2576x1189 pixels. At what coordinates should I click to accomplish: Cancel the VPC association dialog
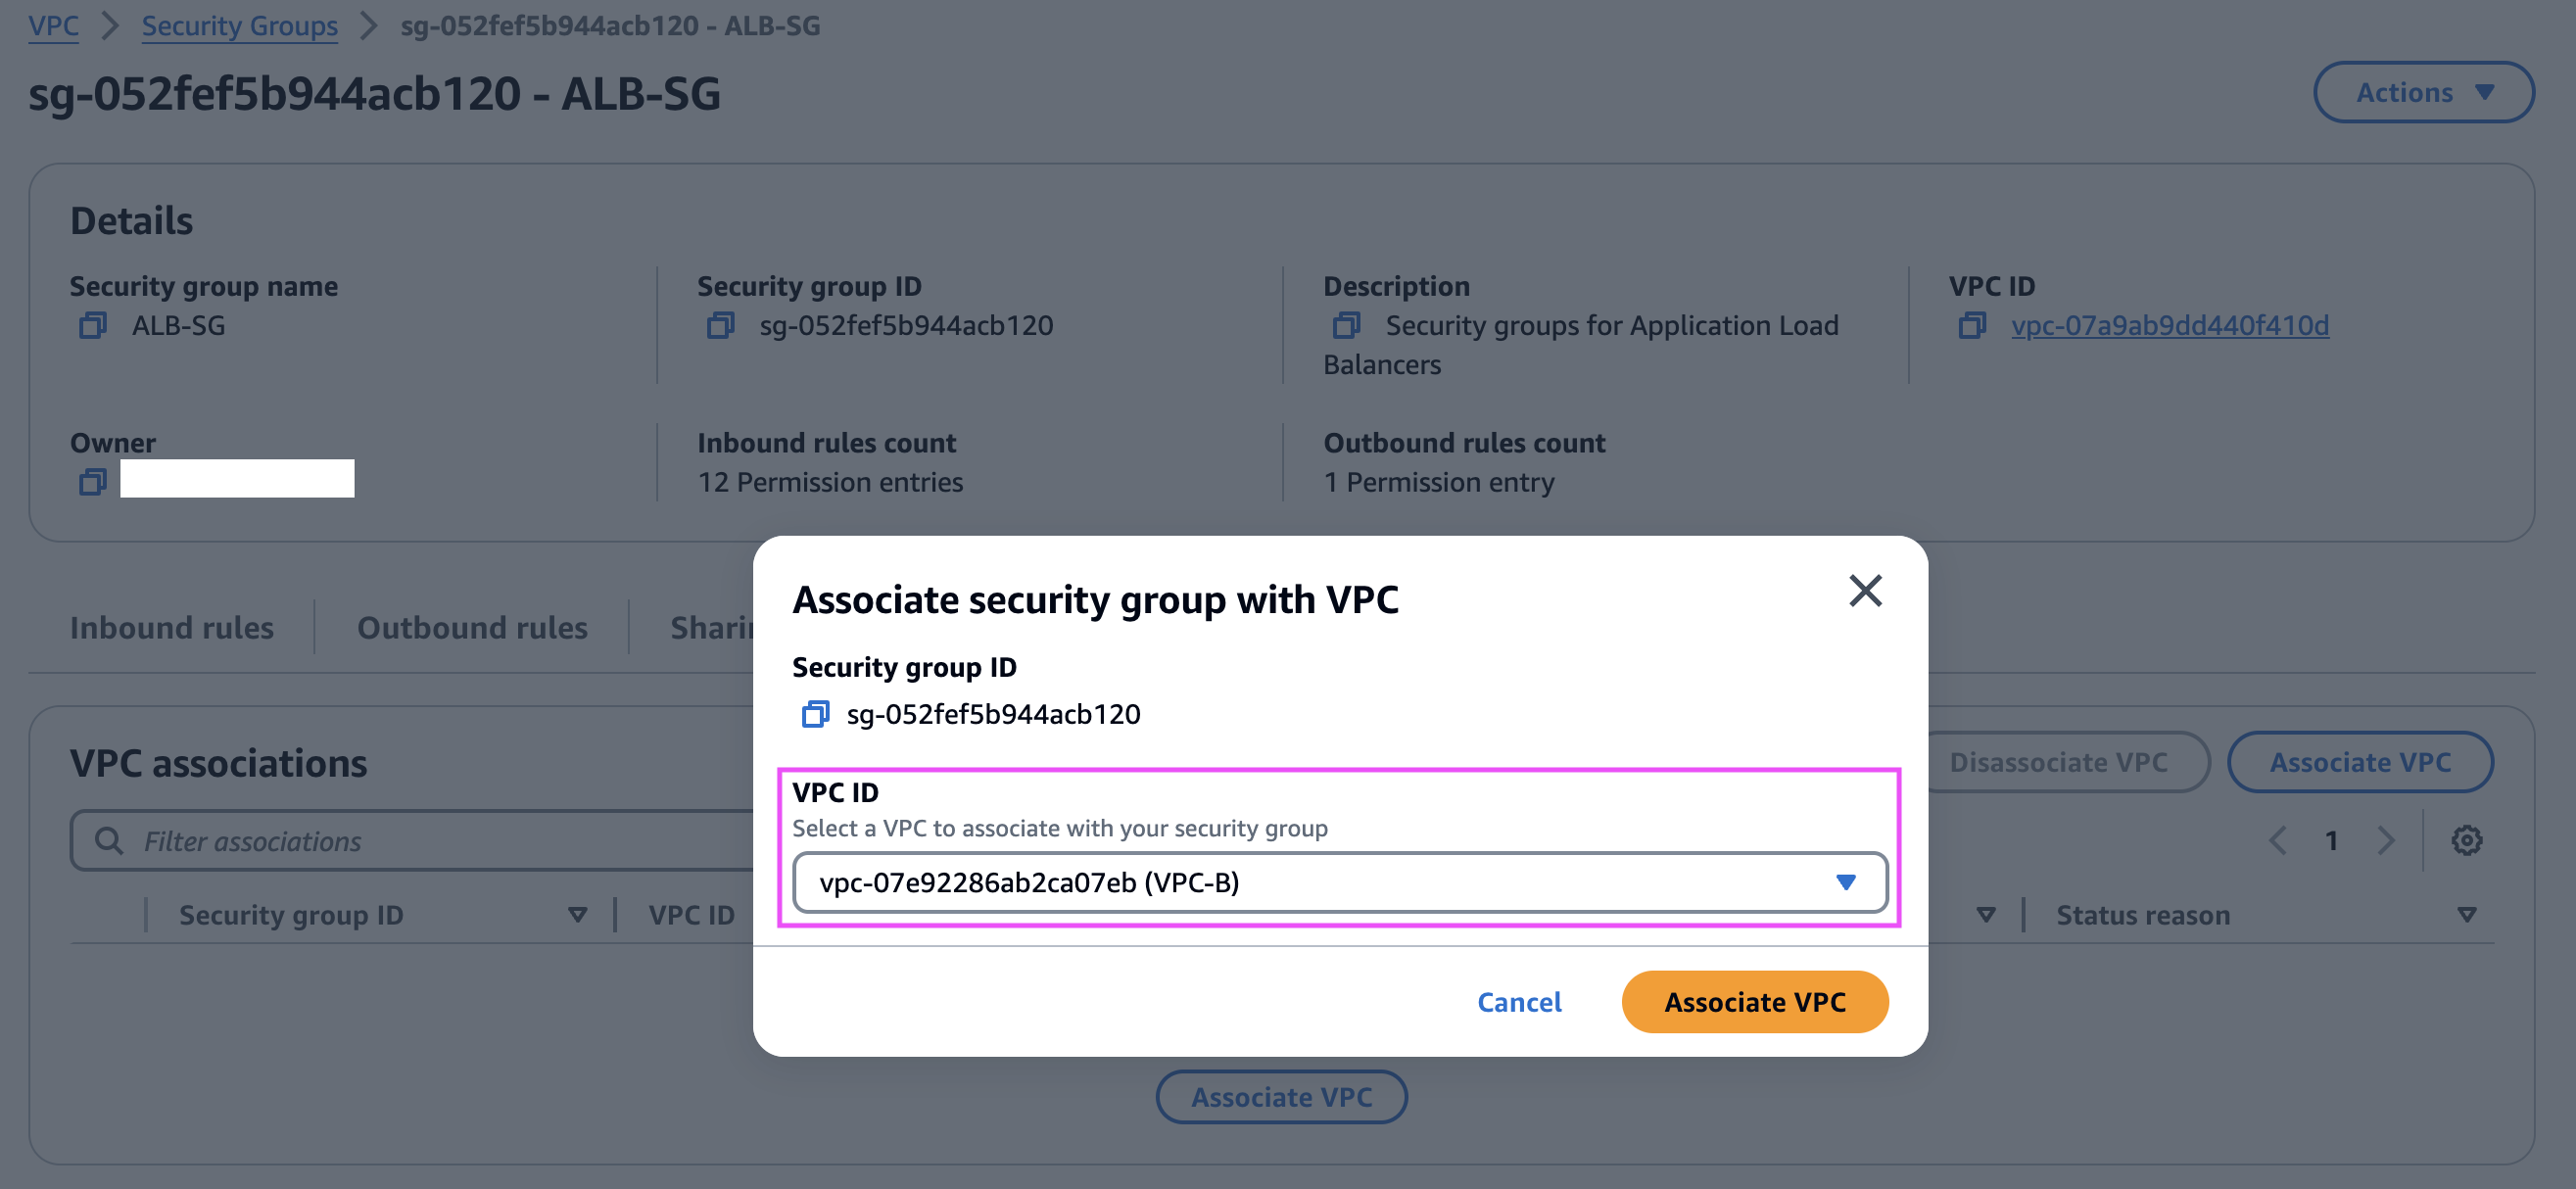point(1519,1001)
